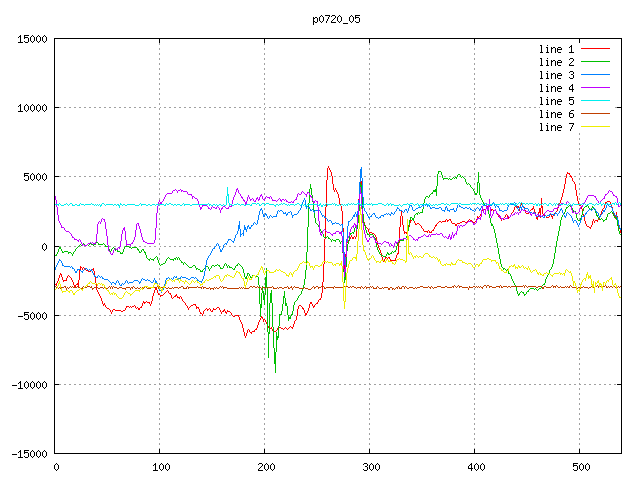The height and width of the screenshot is (480, 640).
Task: Choose the "line 5" legend label
Action: tap(557, 101)
